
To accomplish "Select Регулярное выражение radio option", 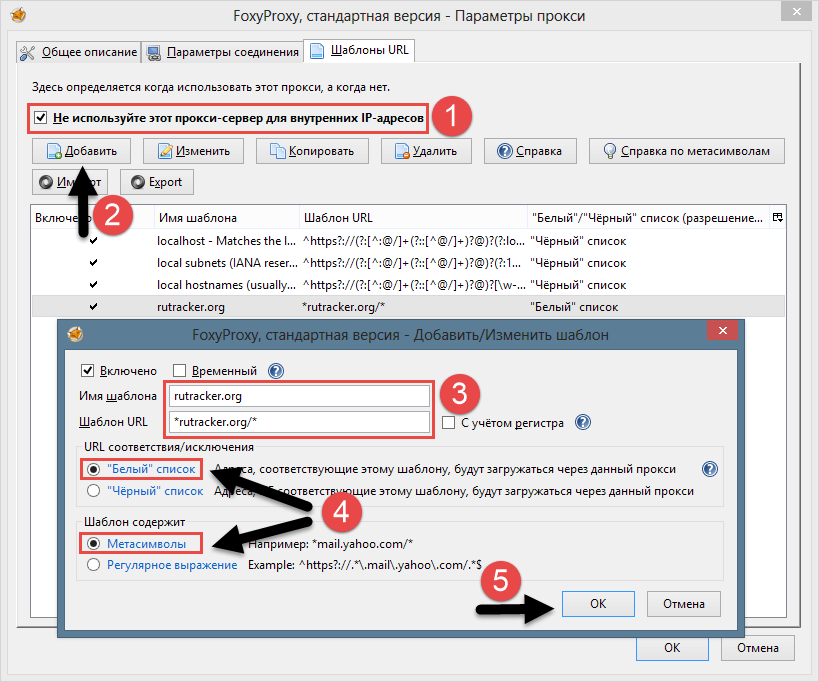I will coord(94,565).
